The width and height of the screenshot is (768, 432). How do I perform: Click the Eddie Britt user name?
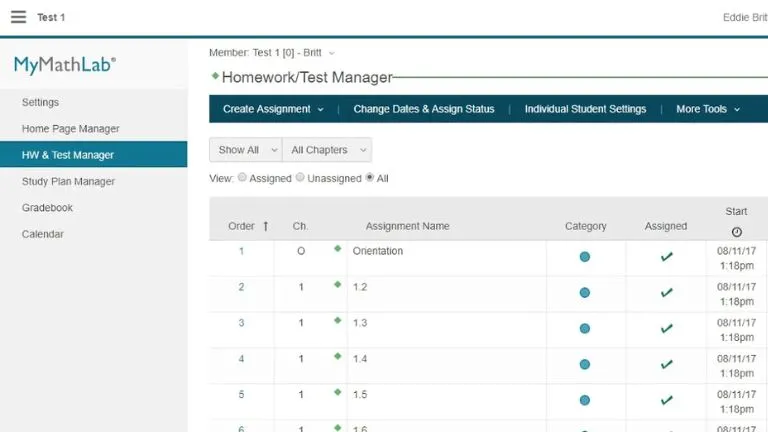745,18
